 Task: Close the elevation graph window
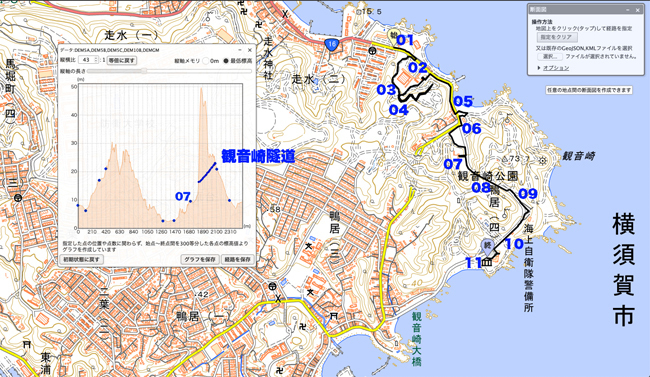(x=250, y=50)
